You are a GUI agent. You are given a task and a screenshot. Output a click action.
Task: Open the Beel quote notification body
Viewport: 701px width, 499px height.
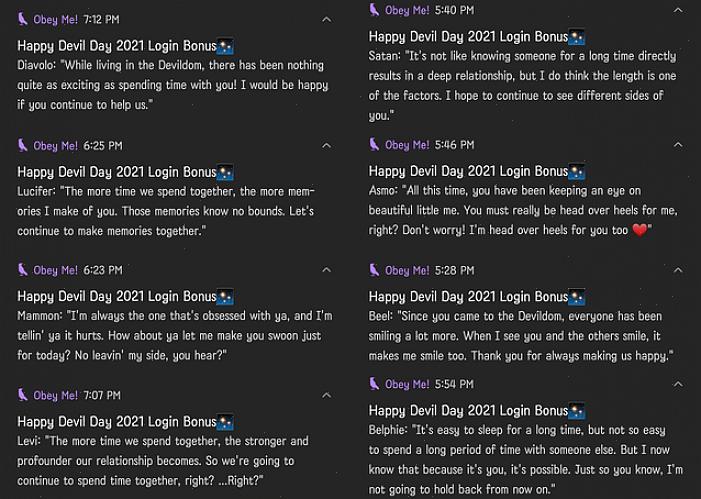click(520, 336)
